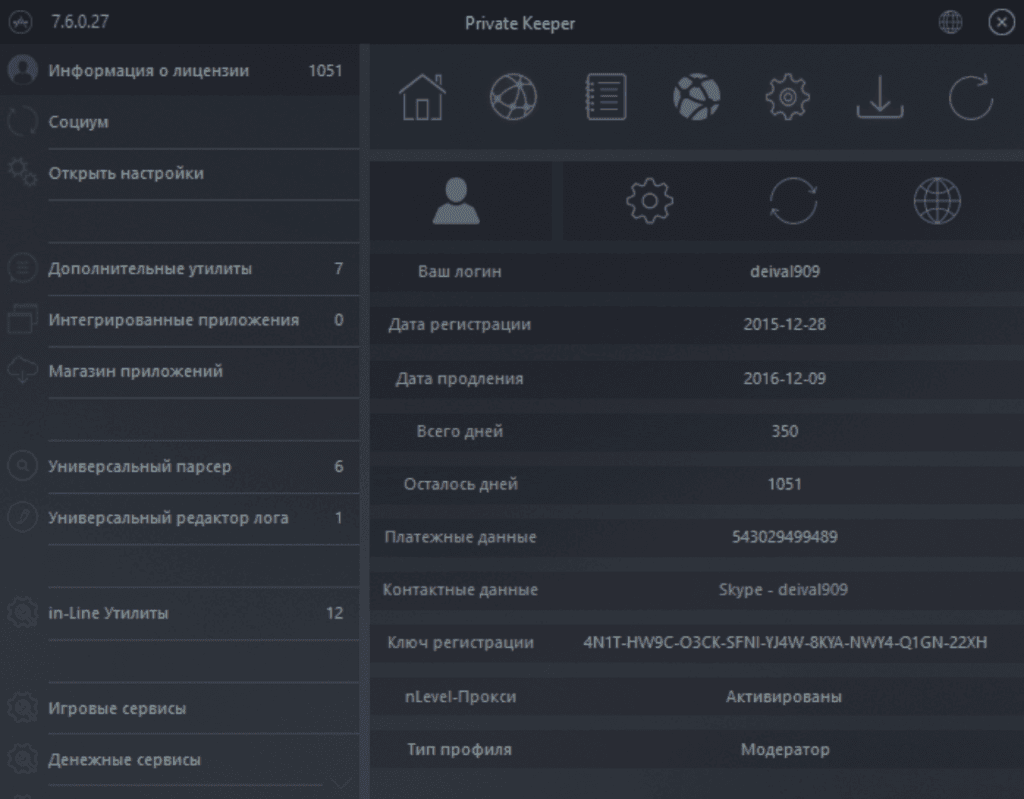Image resolution: width=1024 pixels, height=799 pixels.
Task: Click the profile type value Модератор
Action: [785, 750]
